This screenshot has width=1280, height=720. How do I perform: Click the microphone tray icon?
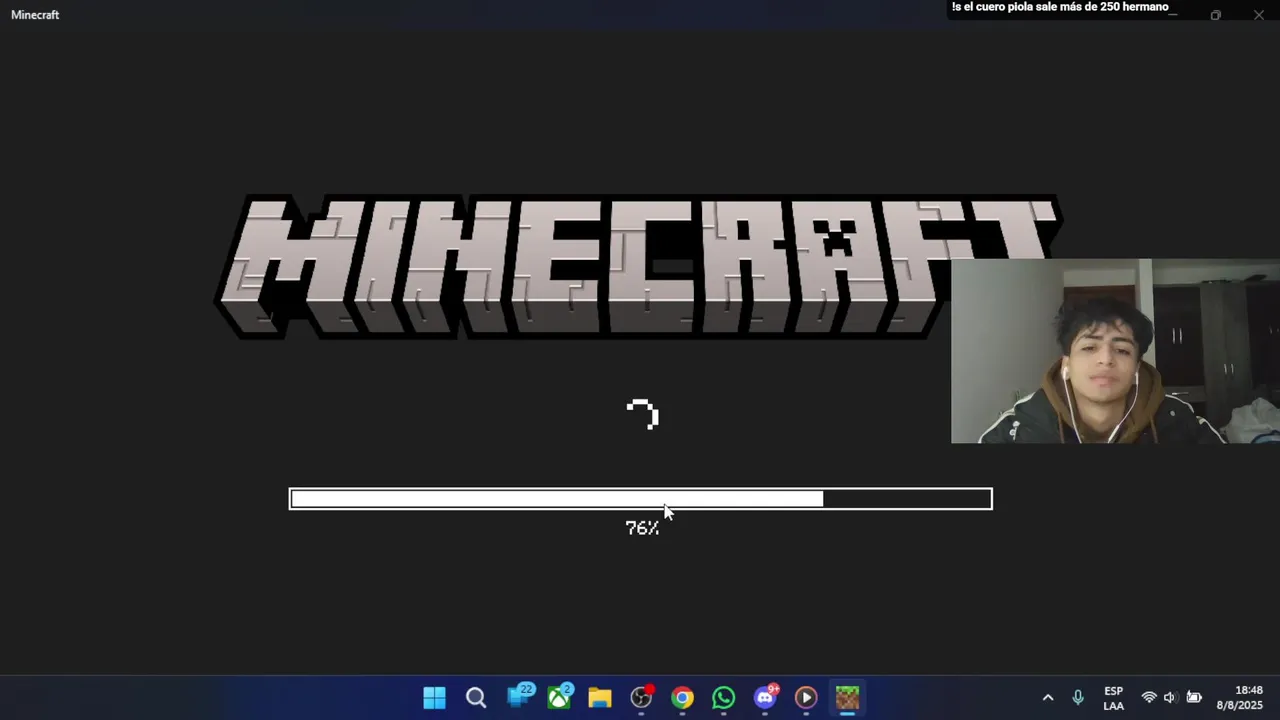[x=1078, y=697]
